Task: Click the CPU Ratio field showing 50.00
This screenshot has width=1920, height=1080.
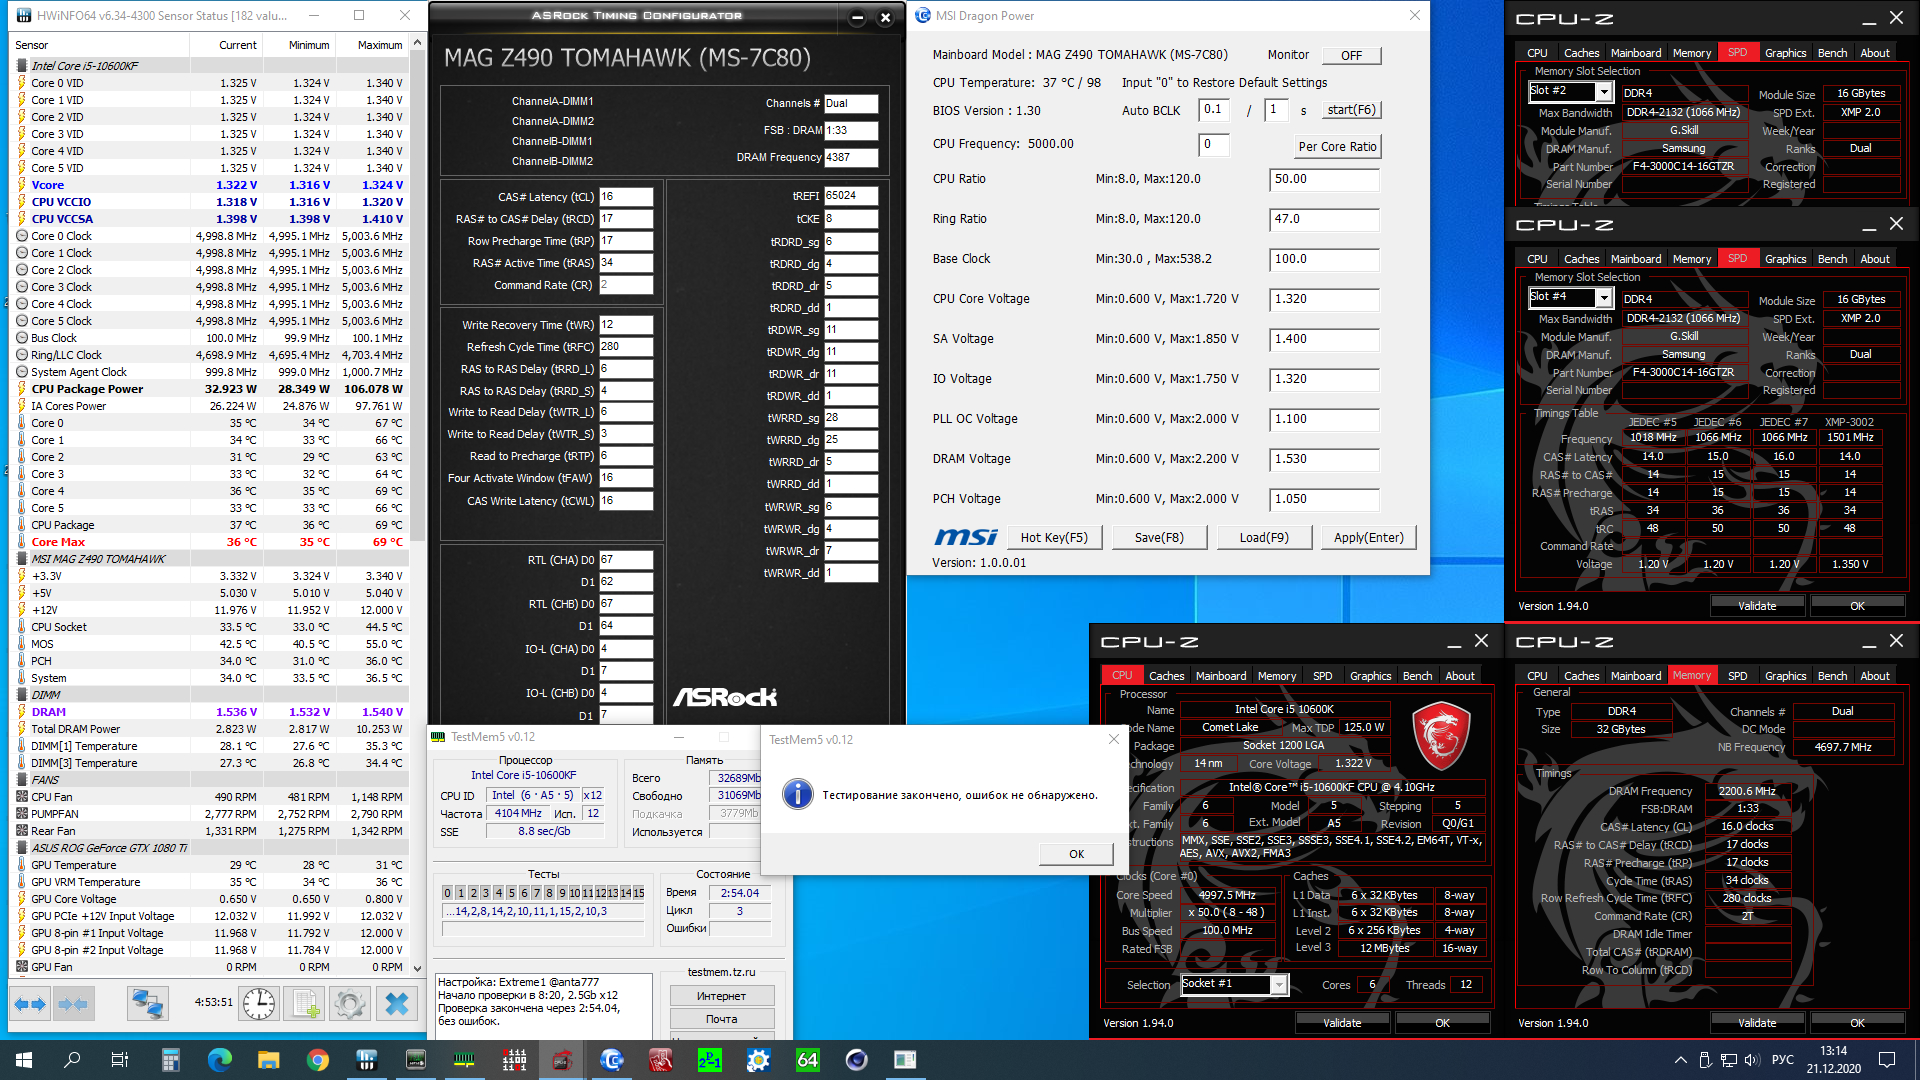Action: pos(1324,180)
